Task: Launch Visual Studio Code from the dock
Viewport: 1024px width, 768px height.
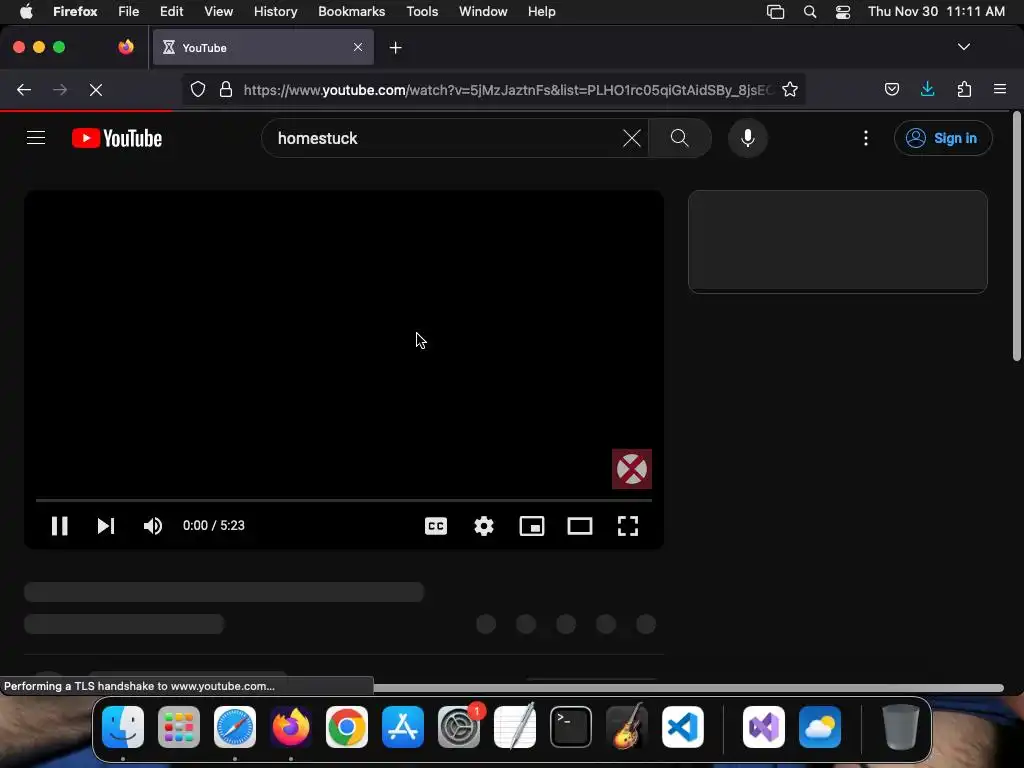Action: [x=682, y=727]
